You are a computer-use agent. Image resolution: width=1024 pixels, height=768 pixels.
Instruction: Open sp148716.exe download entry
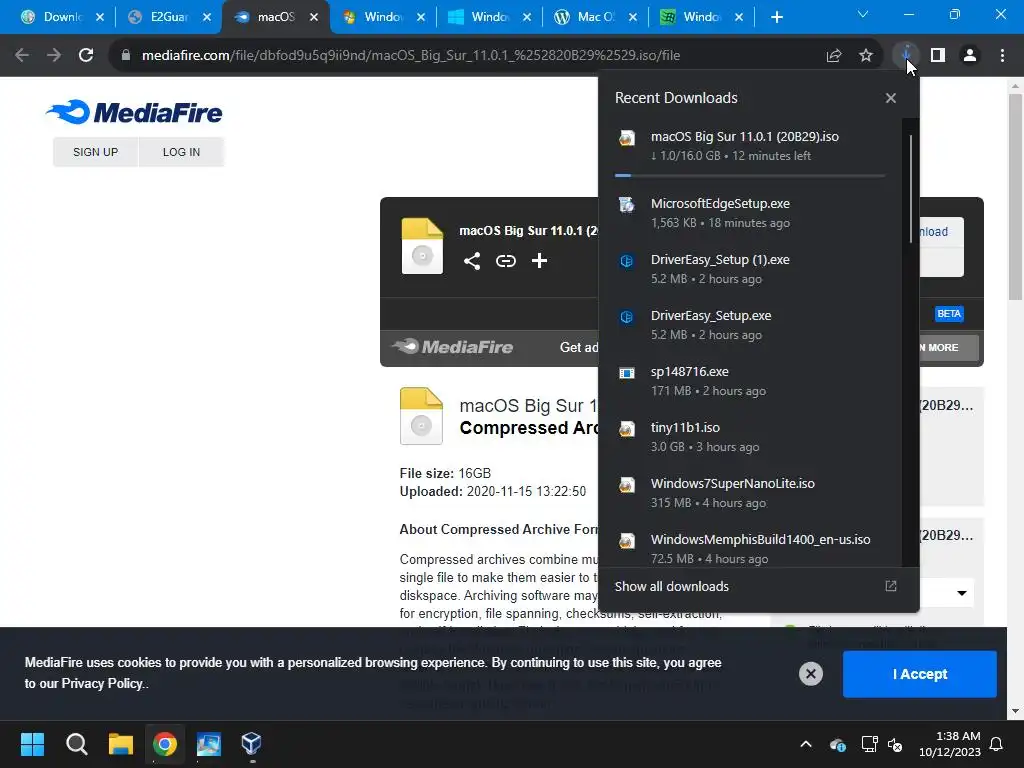(x=750, y=381)
